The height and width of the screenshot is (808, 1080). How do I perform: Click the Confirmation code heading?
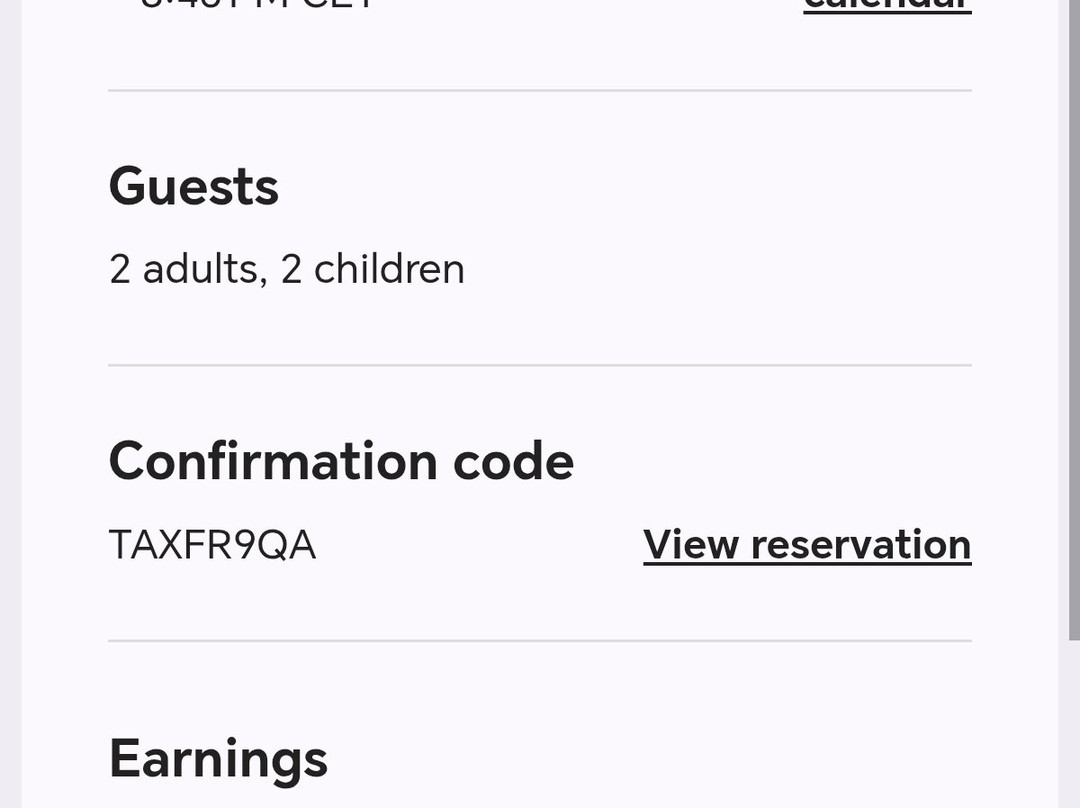(341, 461)
